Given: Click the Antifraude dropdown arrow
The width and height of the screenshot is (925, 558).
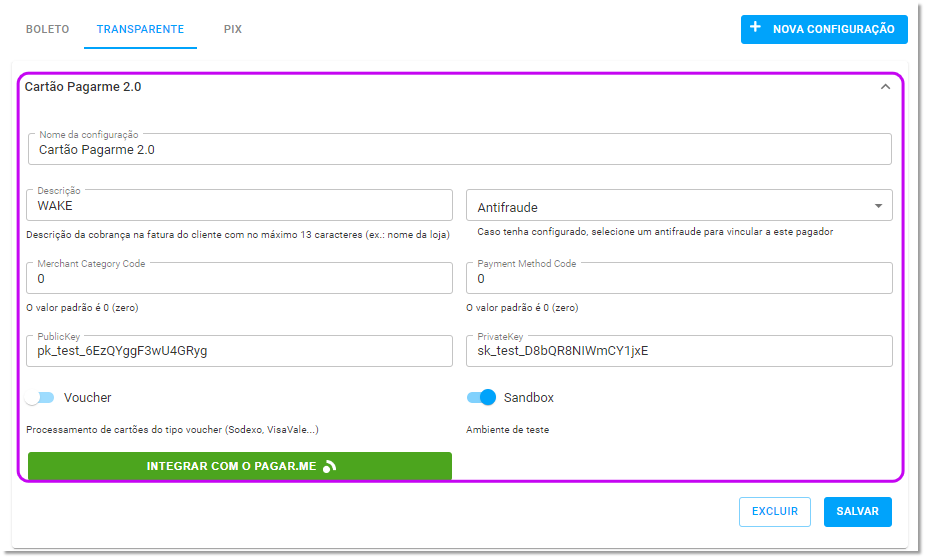Looking at the screenshot, I should point(878,206).
